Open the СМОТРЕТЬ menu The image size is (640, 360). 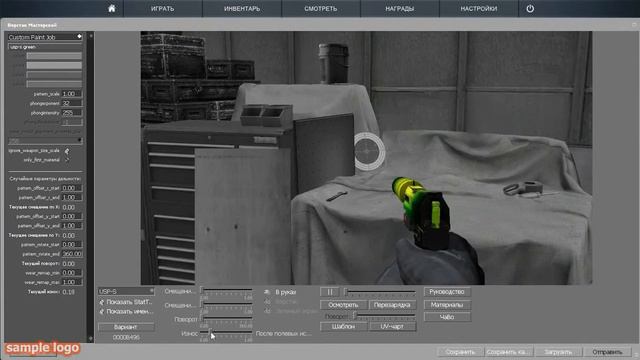coord(321,9)
